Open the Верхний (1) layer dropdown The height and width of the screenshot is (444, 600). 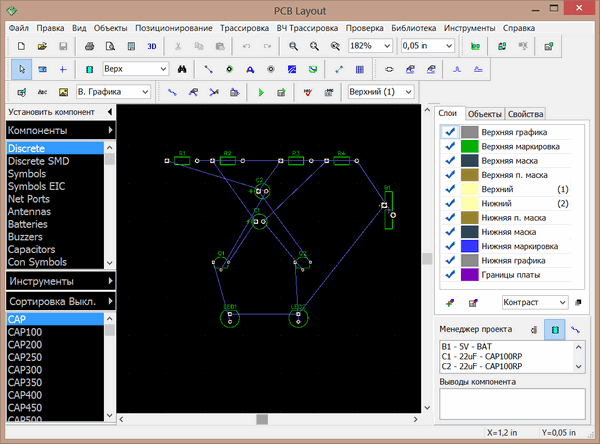tap(408, 92)
